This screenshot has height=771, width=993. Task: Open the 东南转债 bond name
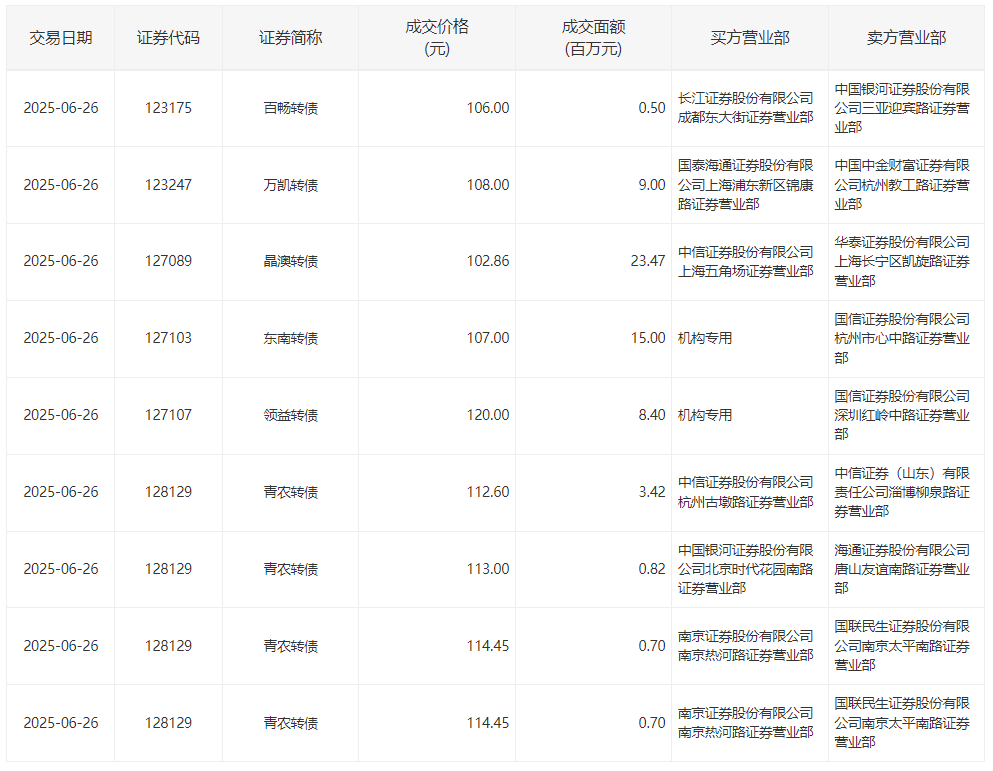pyautogui.click(x=290, y=338)
